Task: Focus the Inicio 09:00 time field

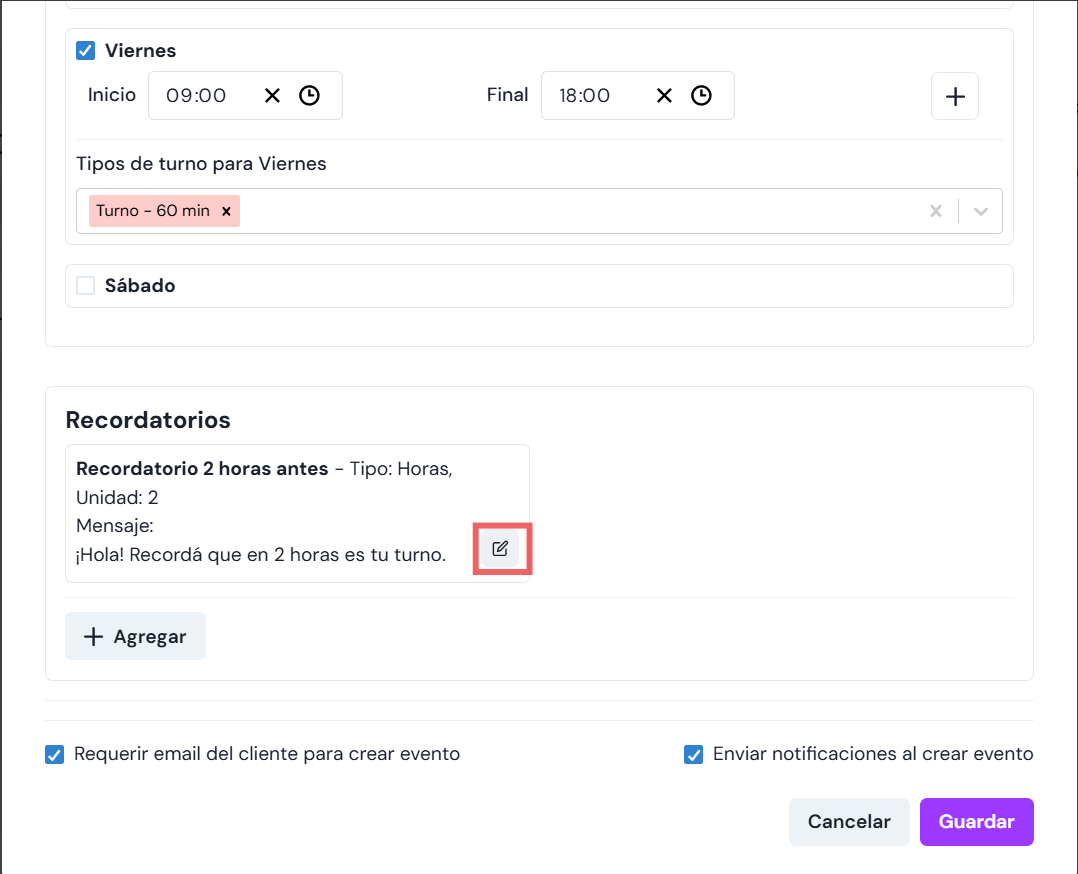Action: coord(198,96)
